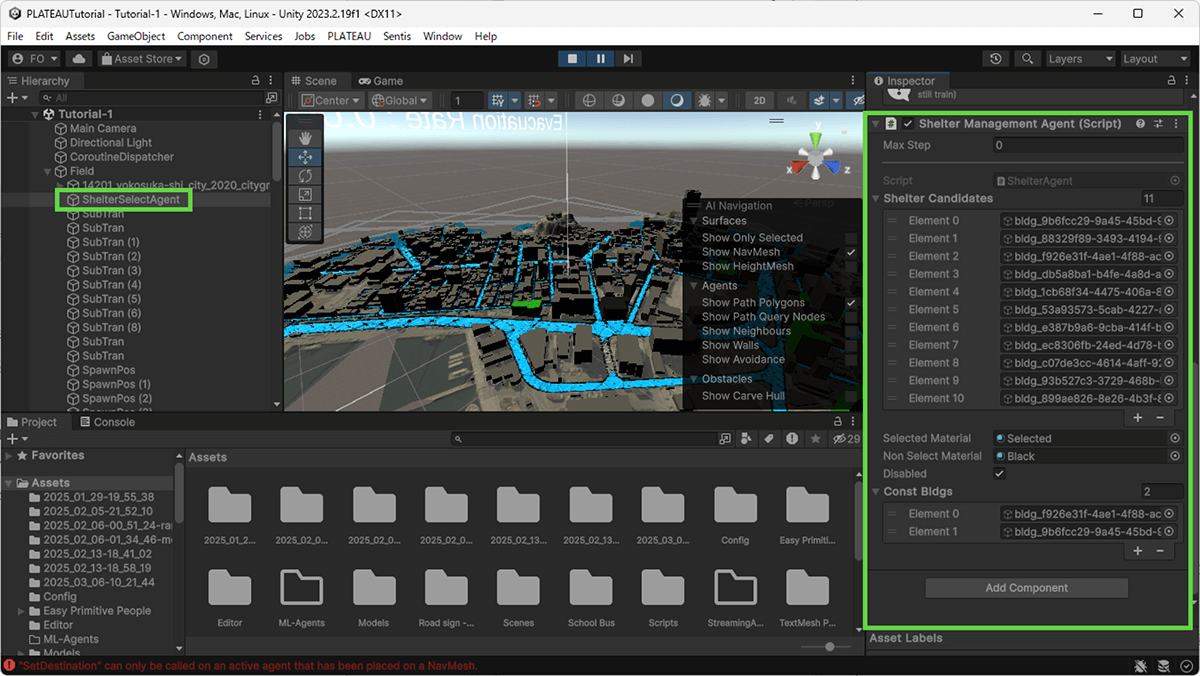This screenshot has width=1200, height=676.
Task: Toggle 2D scene view mode
Action: [760, 100]
